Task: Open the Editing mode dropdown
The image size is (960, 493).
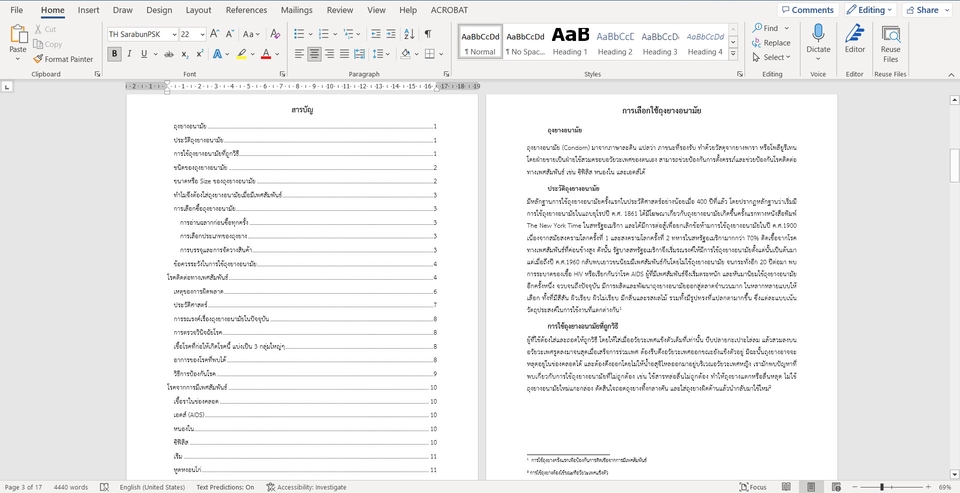Action: [x=871, y=10]
